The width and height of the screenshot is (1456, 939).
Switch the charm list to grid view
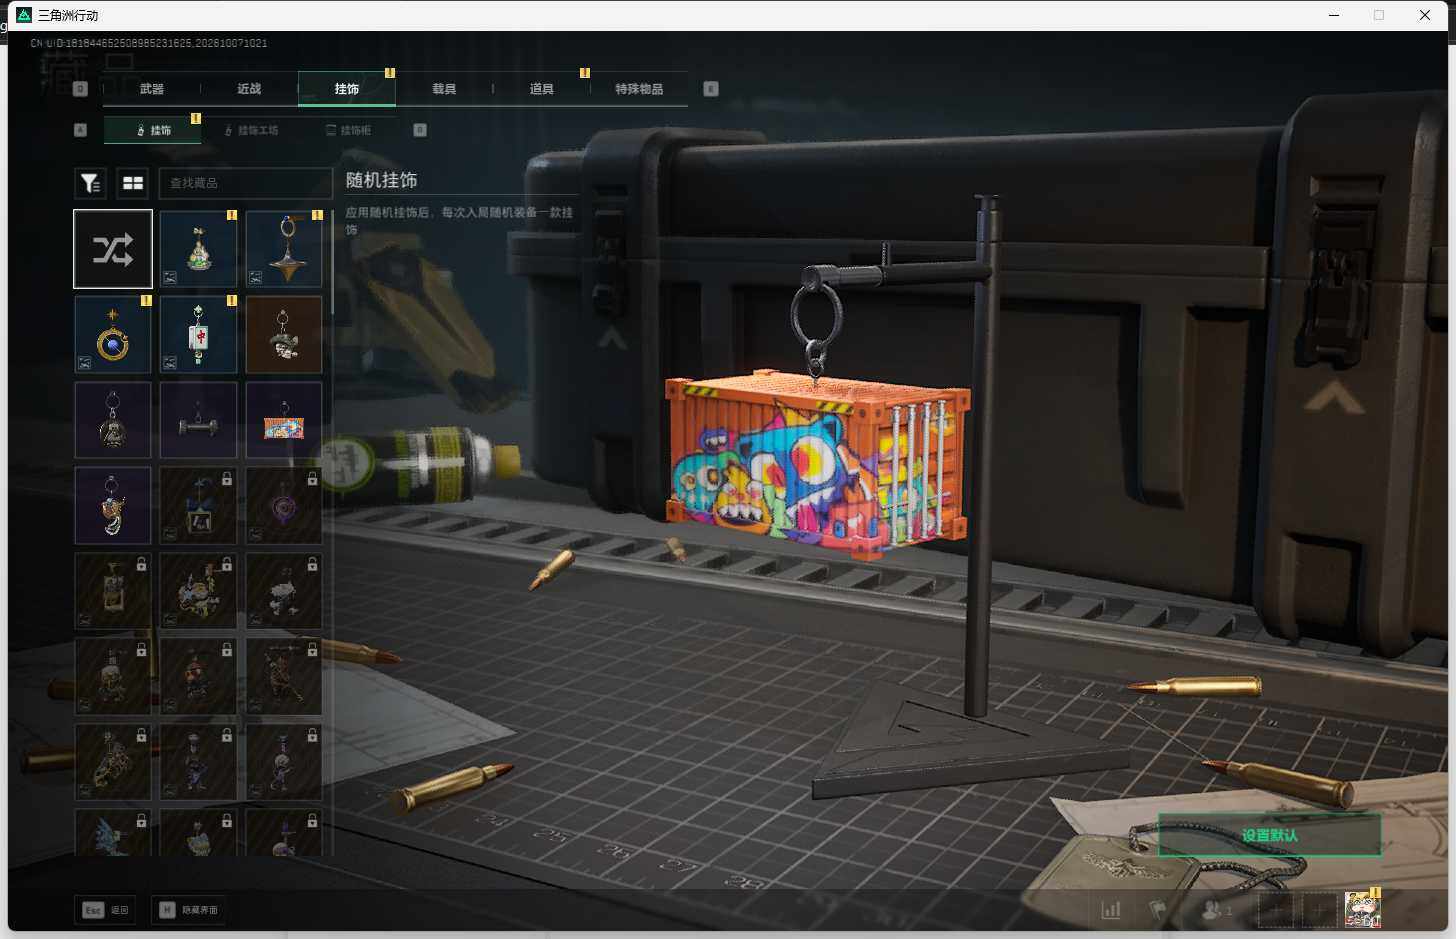coord(133,183)
